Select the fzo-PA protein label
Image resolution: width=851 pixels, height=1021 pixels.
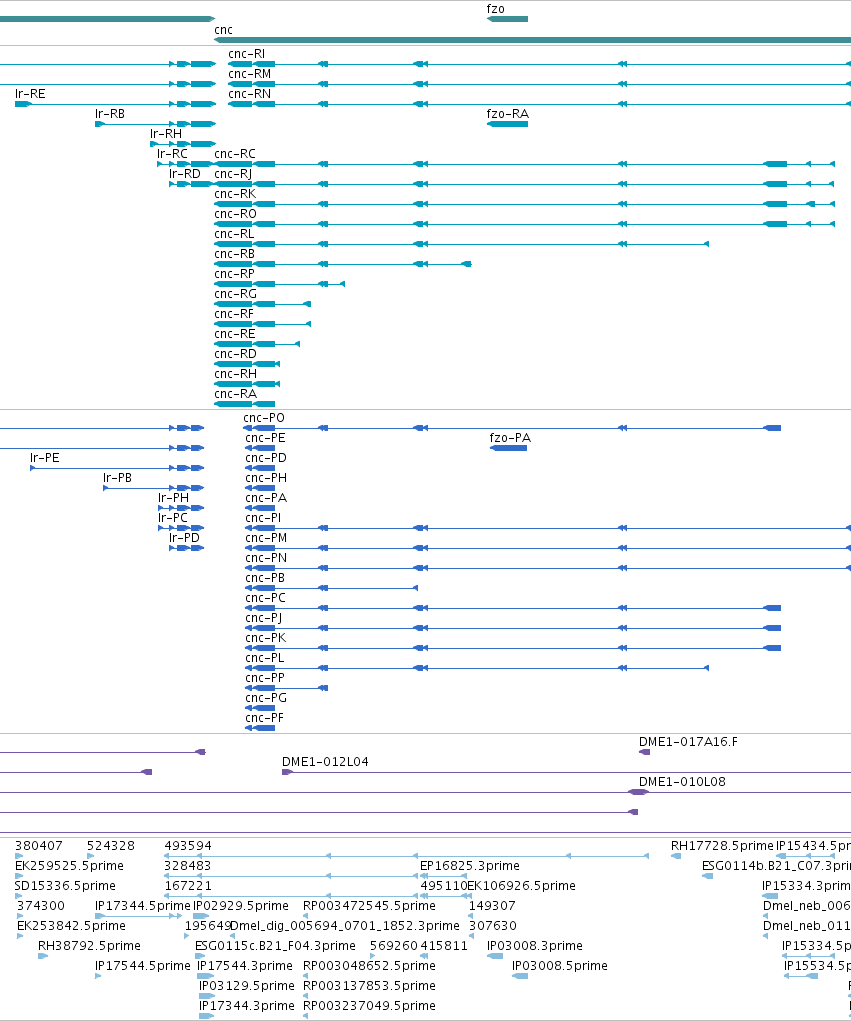tap(510, 438)
